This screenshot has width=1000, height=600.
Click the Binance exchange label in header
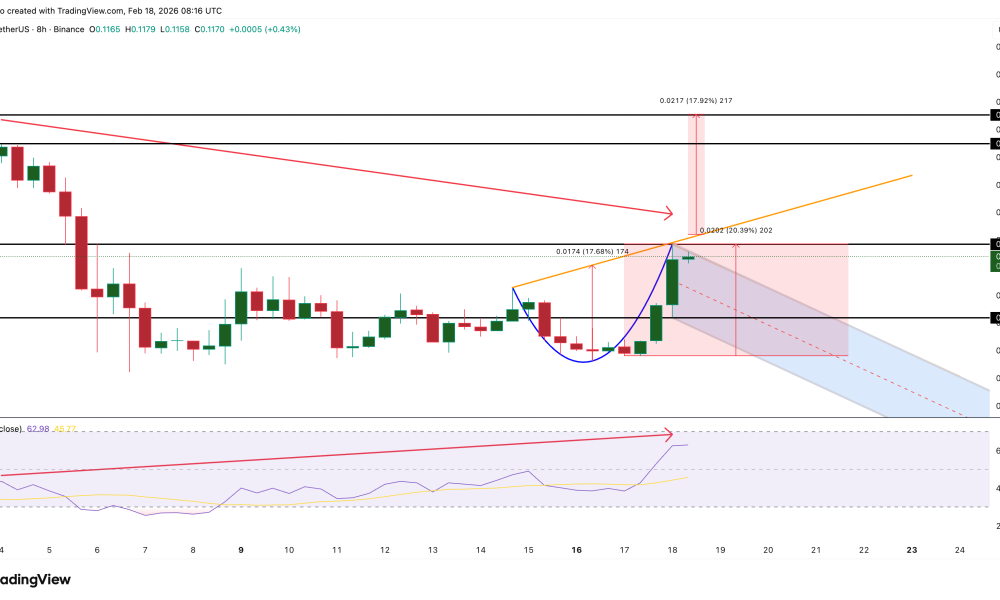[68, 29]
